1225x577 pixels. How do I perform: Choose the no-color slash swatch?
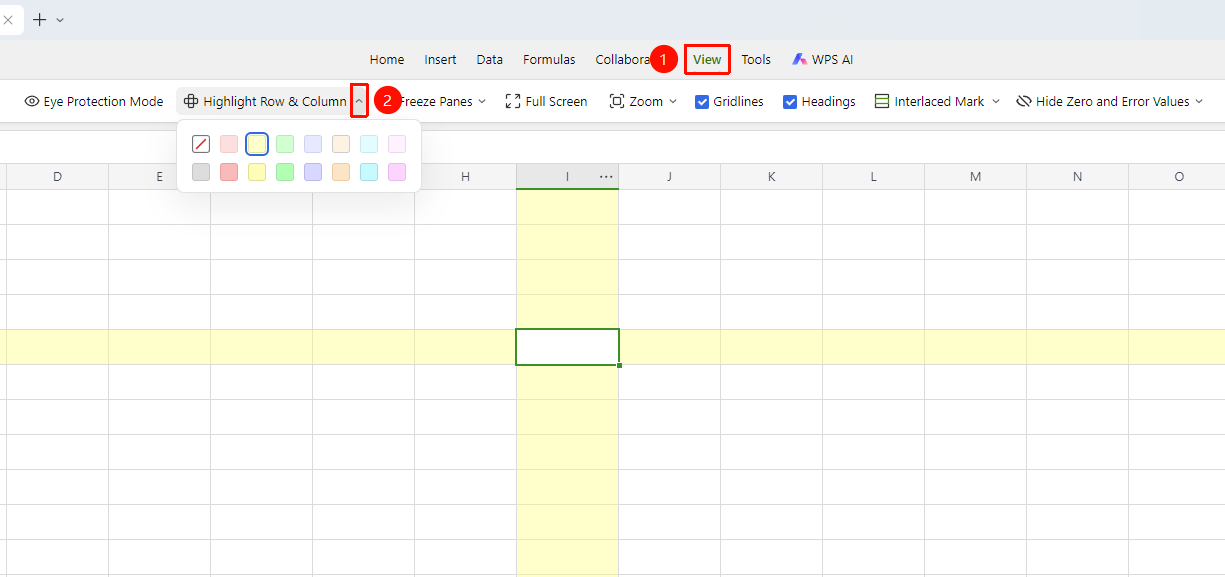[201, 144]
